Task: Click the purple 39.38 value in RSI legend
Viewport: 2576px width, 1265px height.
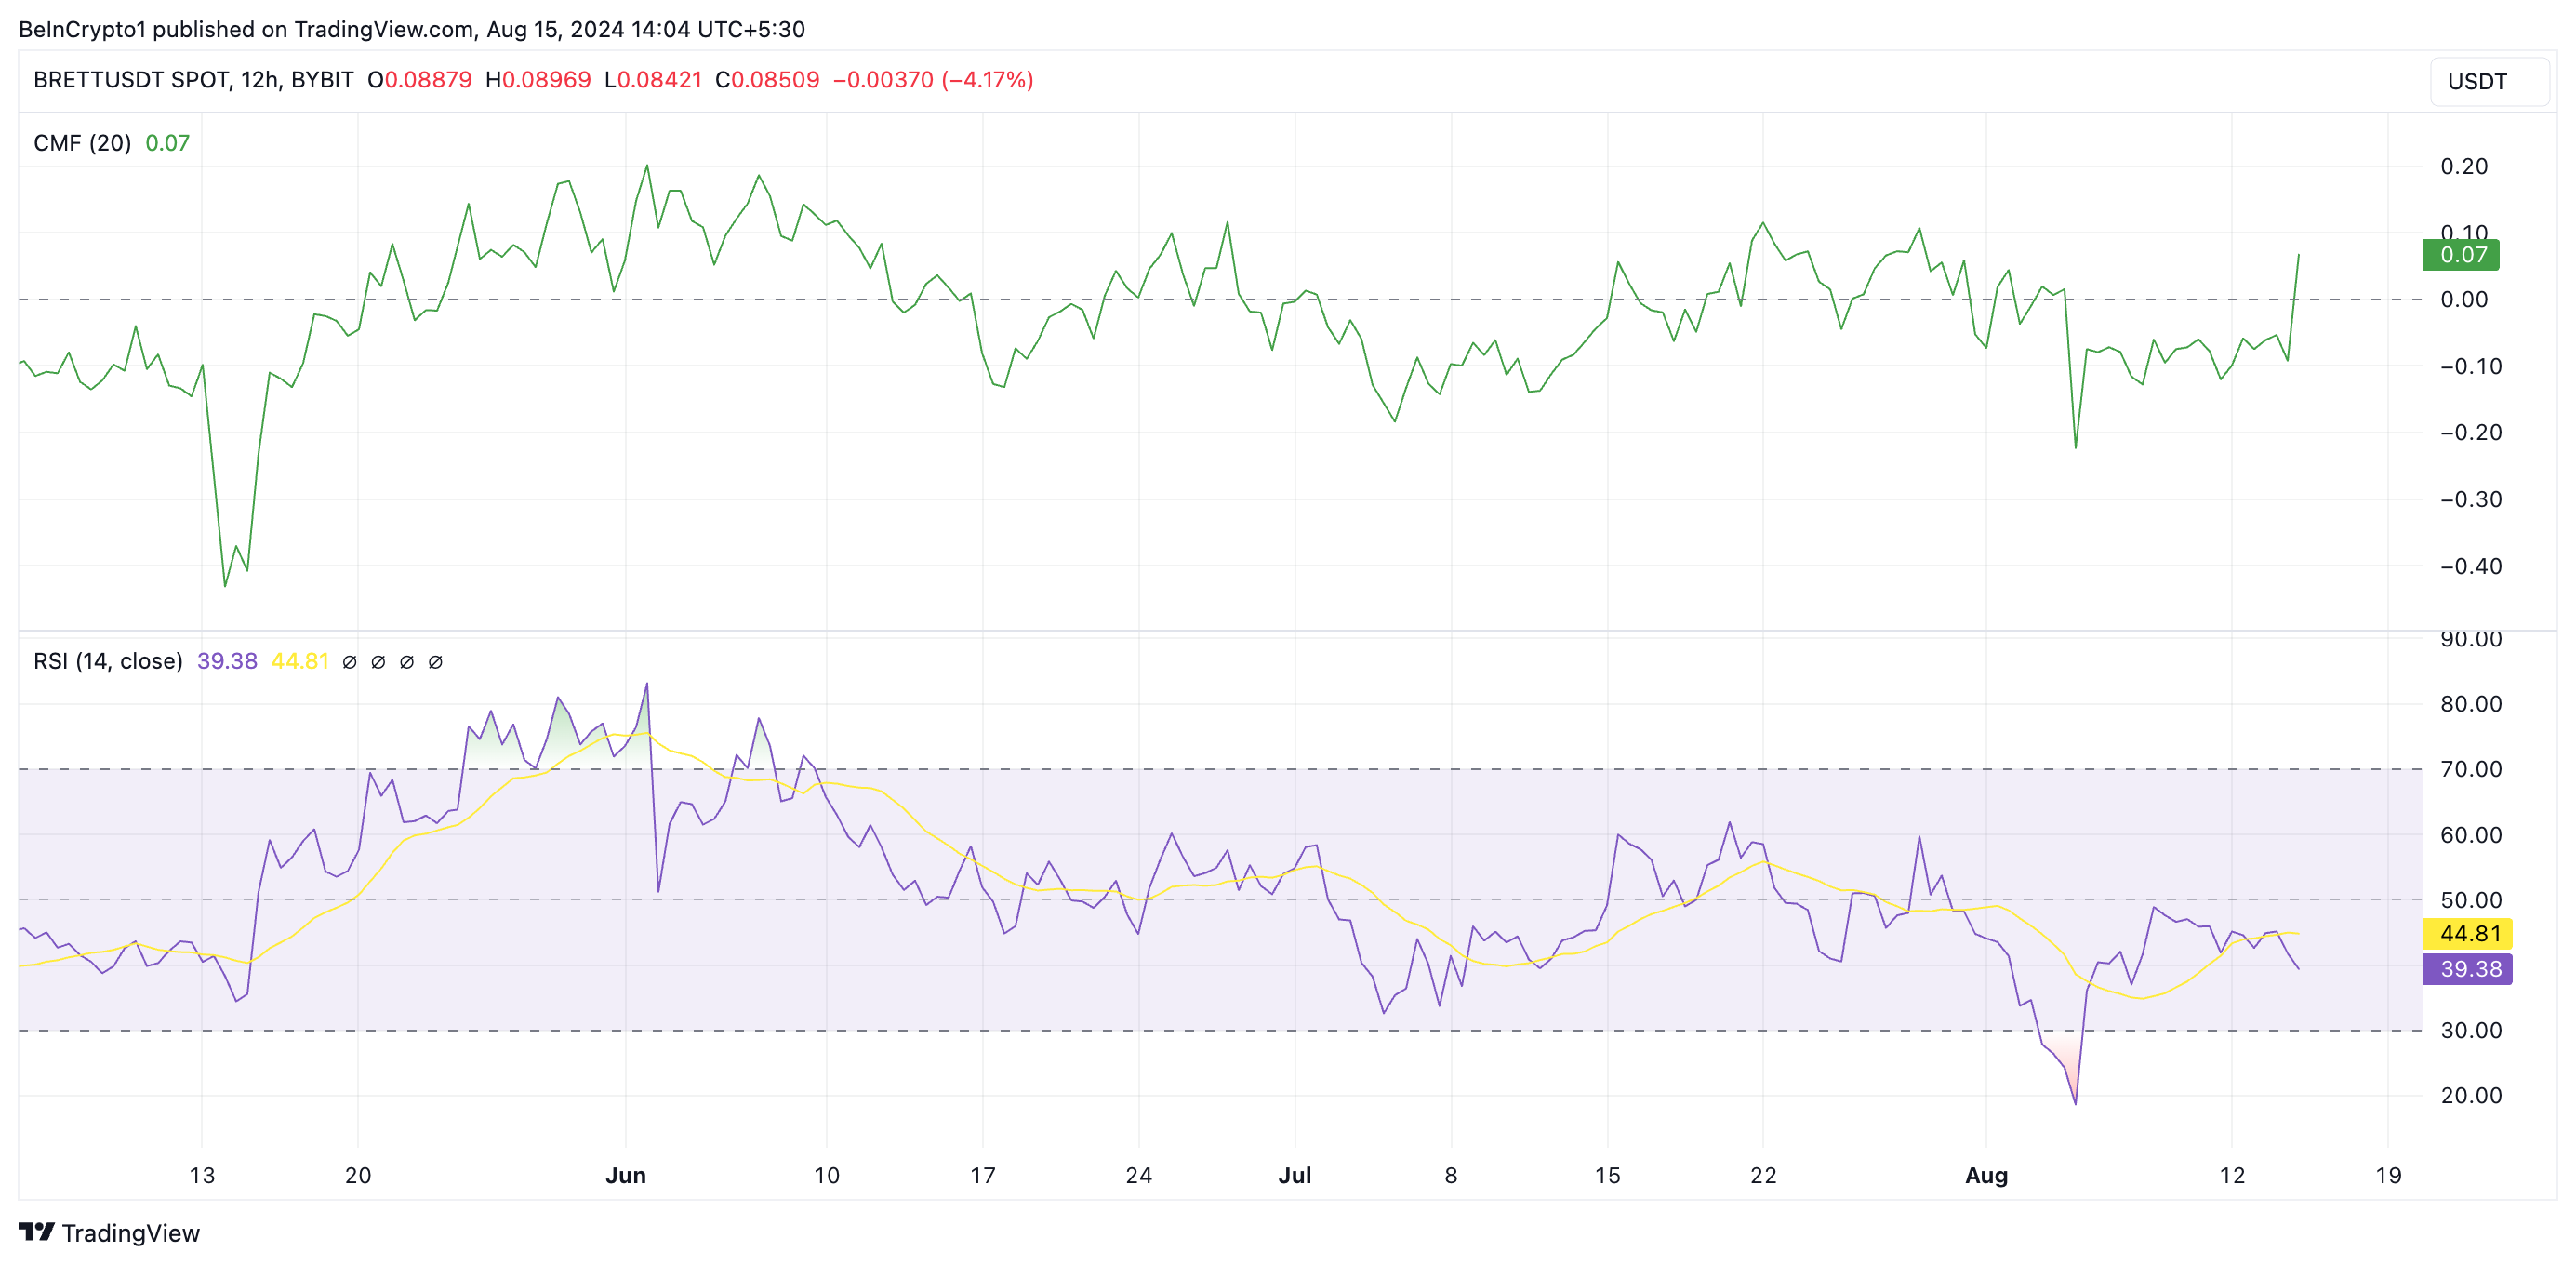Action: (x=227, y=661)
